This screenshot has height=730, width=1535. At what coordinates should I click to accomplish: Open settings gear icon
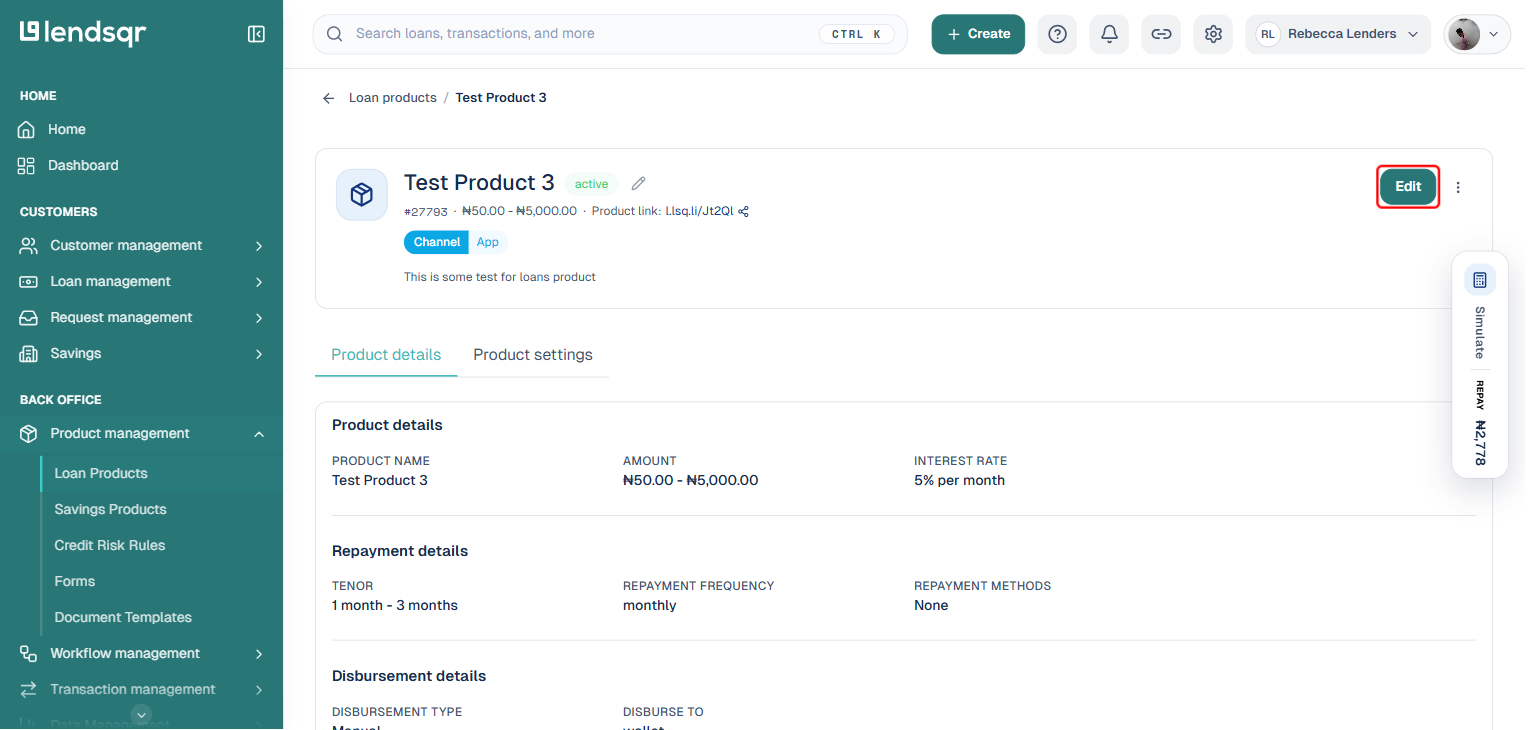1213,34
